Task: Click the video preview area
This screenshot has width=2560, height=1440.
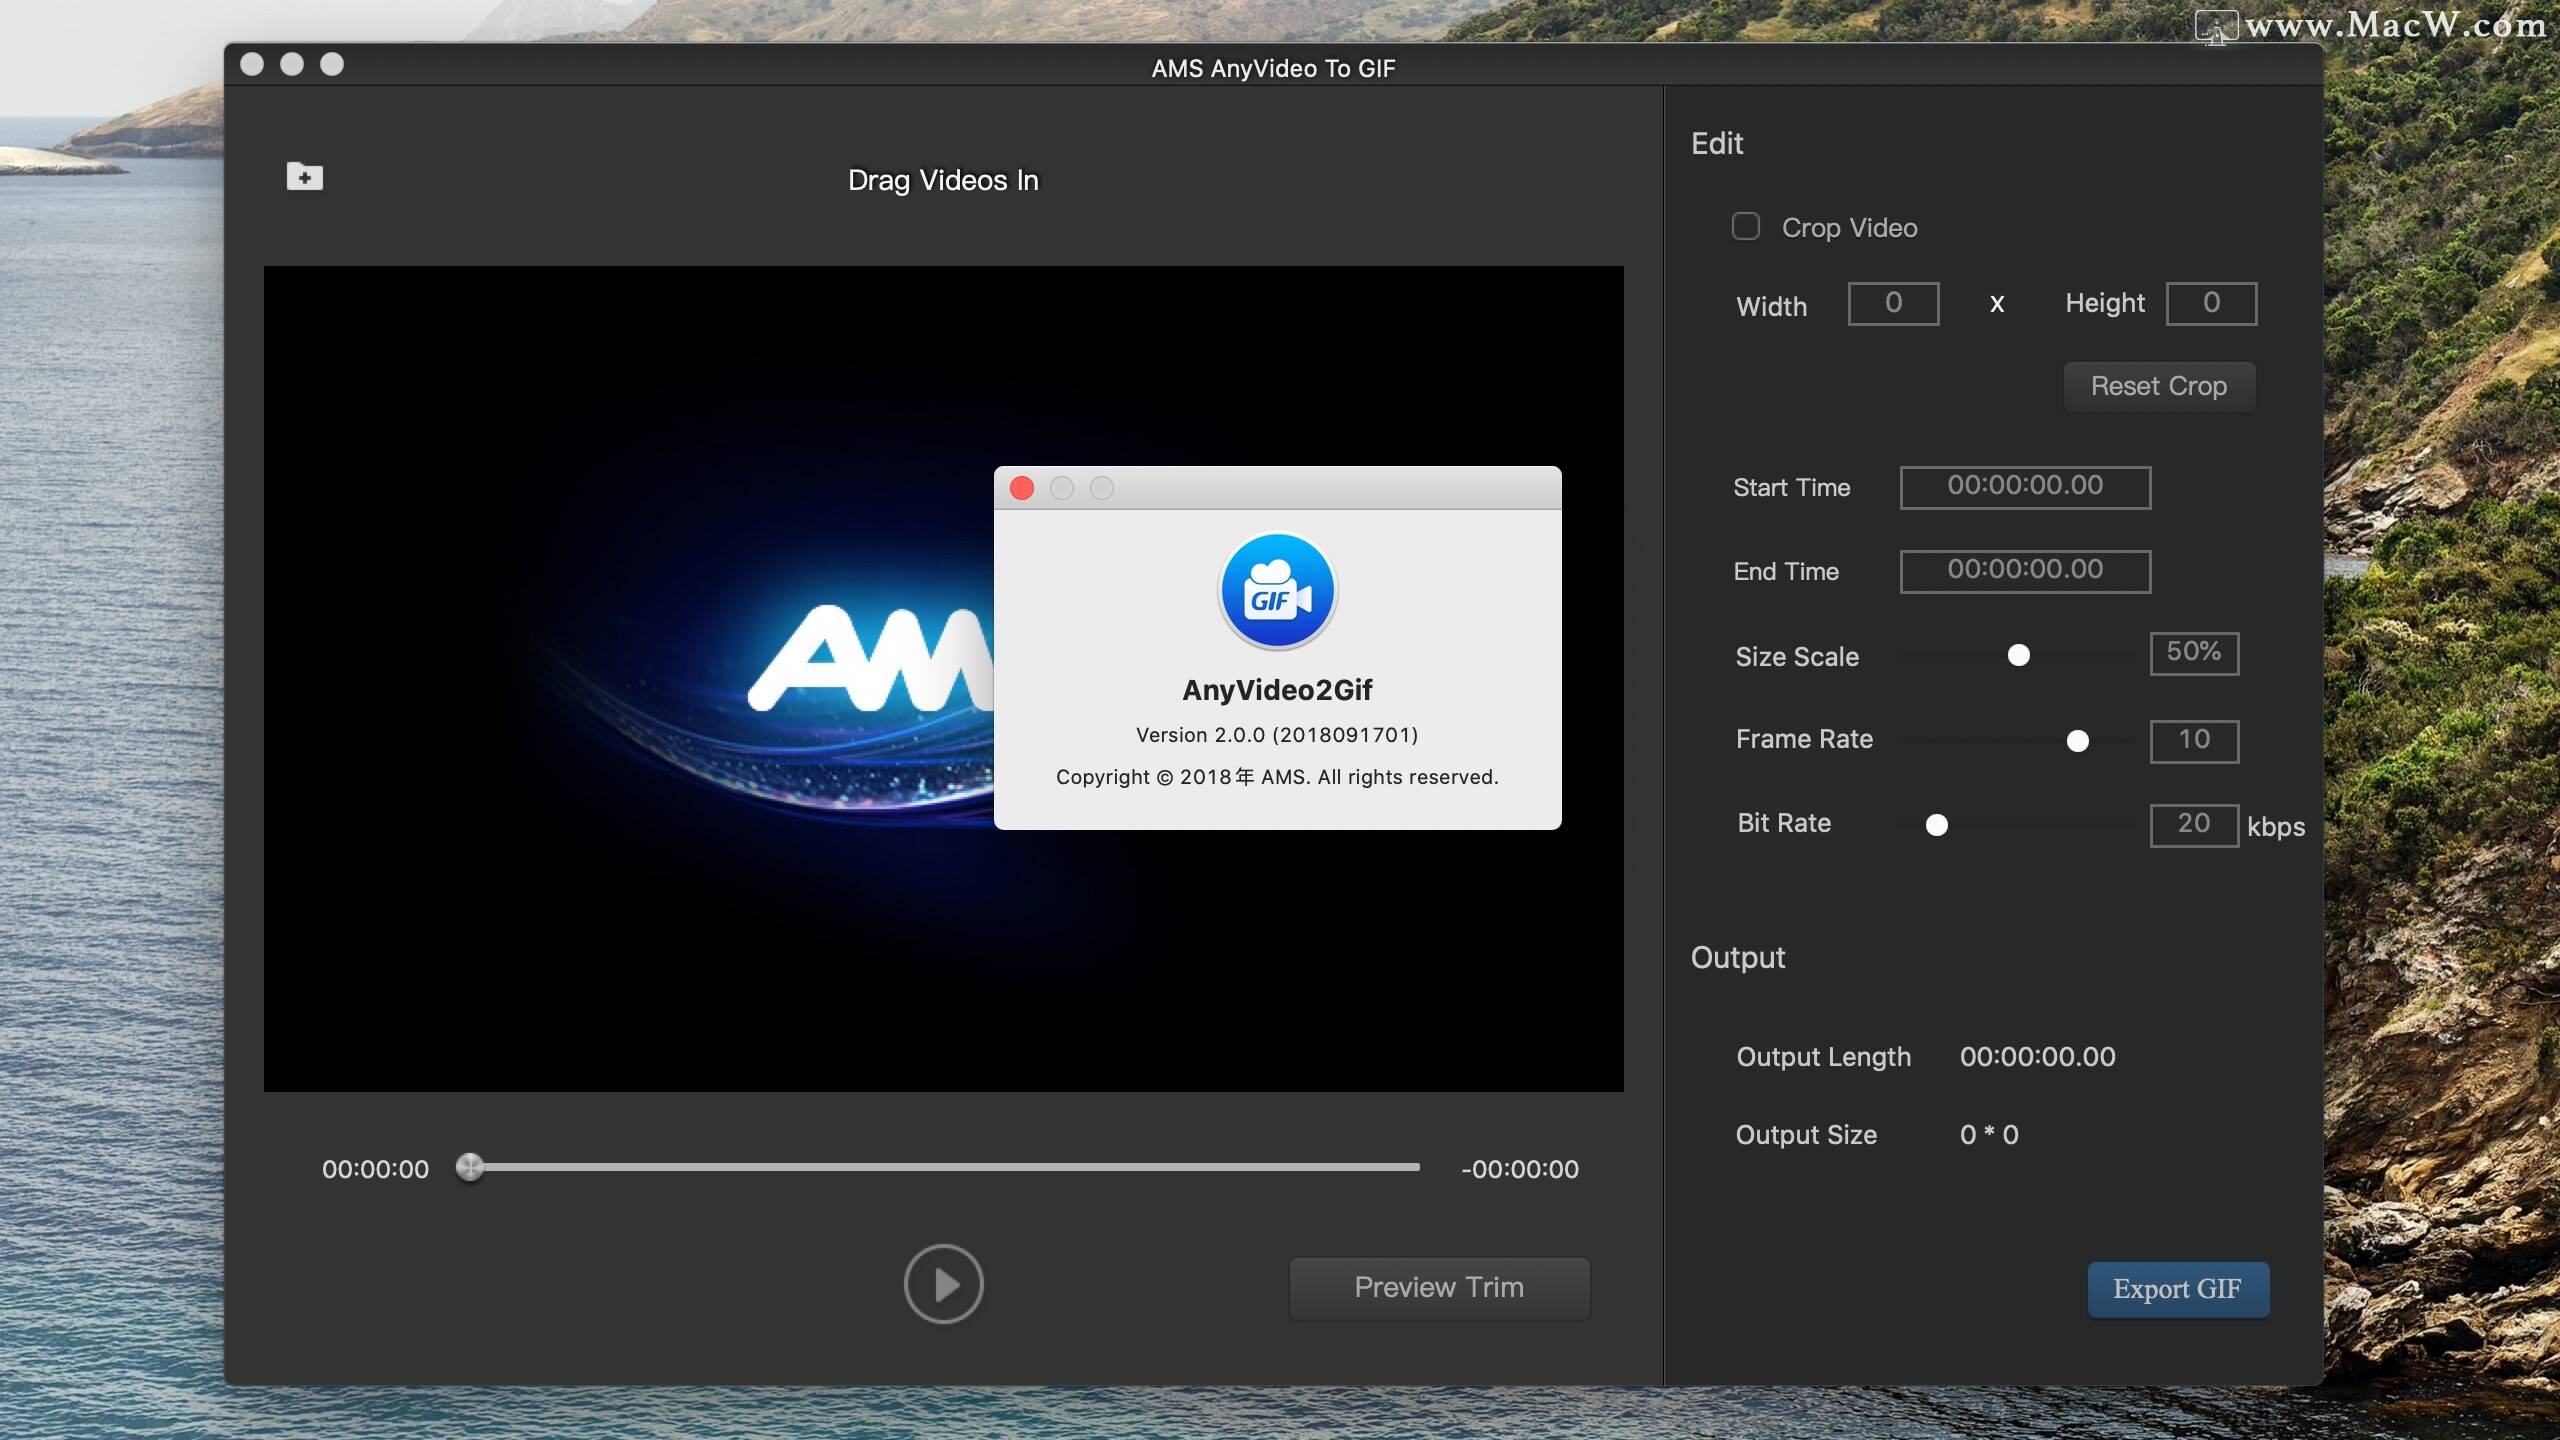Action: pos(943,678)
